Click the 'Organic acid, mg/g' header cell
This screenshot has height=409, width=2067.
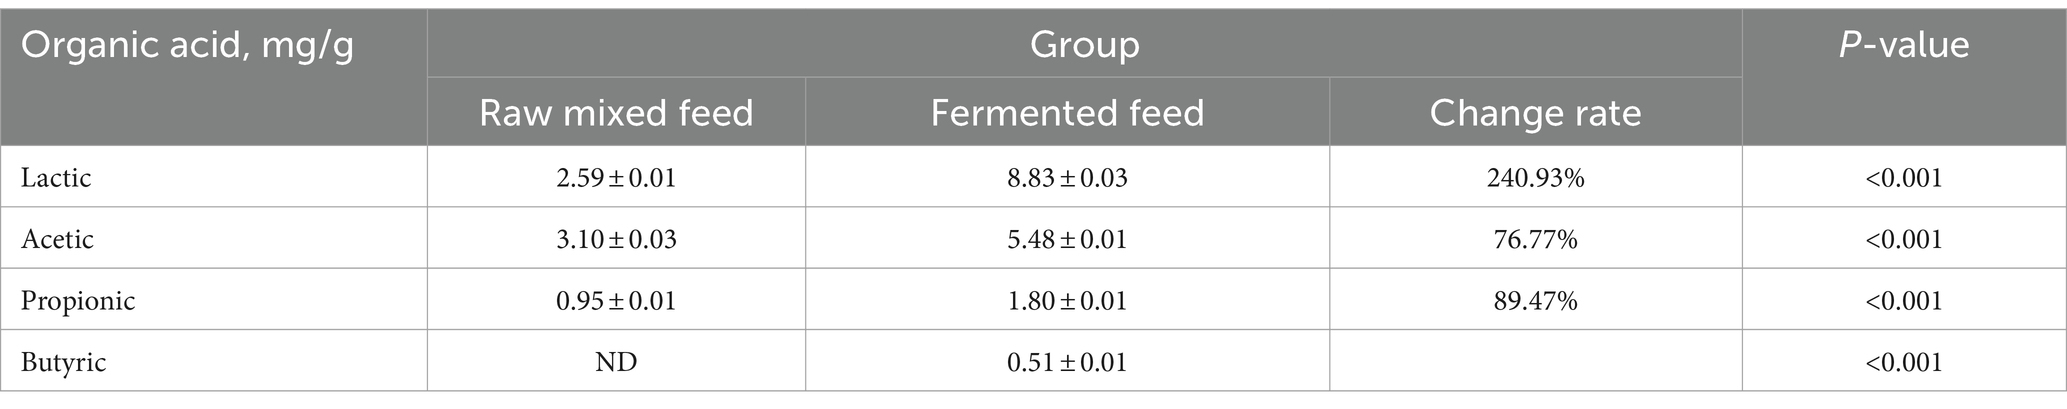214,77
